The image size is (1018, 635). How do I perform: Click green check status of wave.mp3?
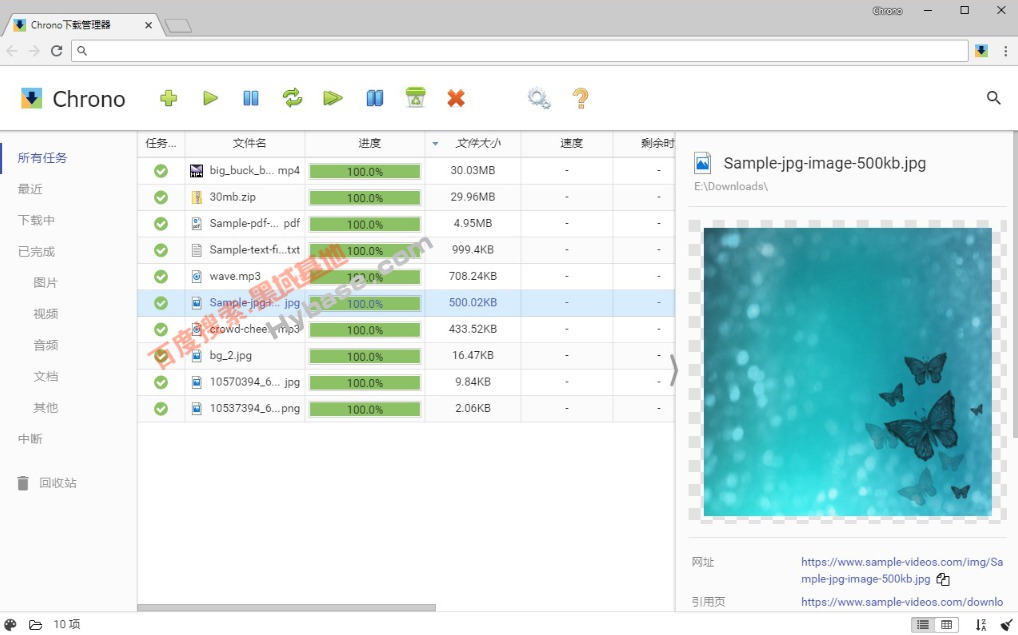161,277
